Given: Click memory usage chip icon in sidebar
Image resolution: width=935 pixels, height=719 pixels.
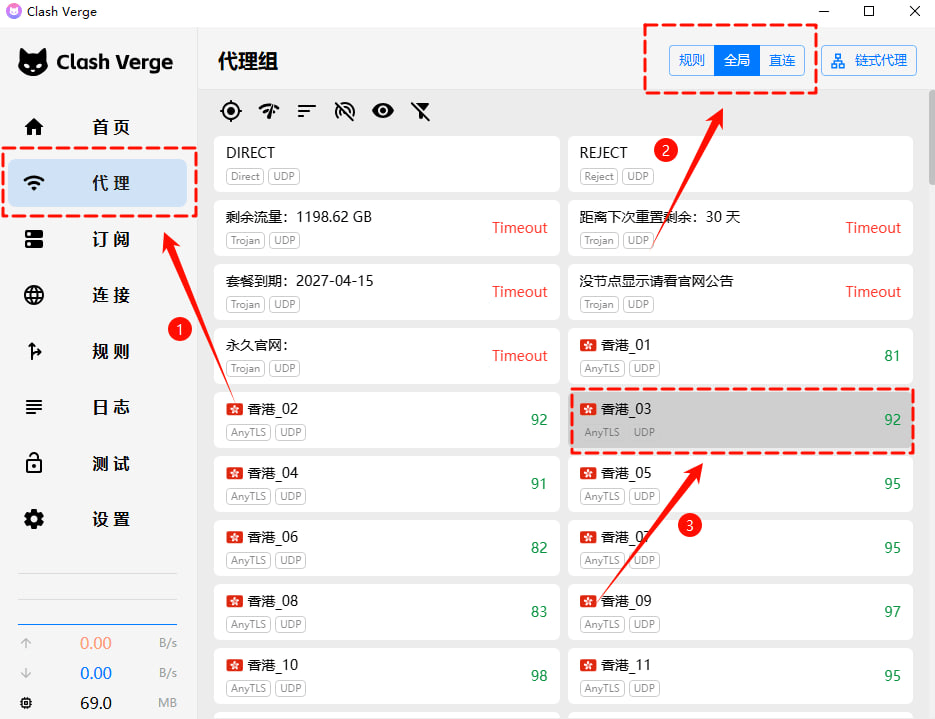Looking at the screenshot, I should (26, 703).
